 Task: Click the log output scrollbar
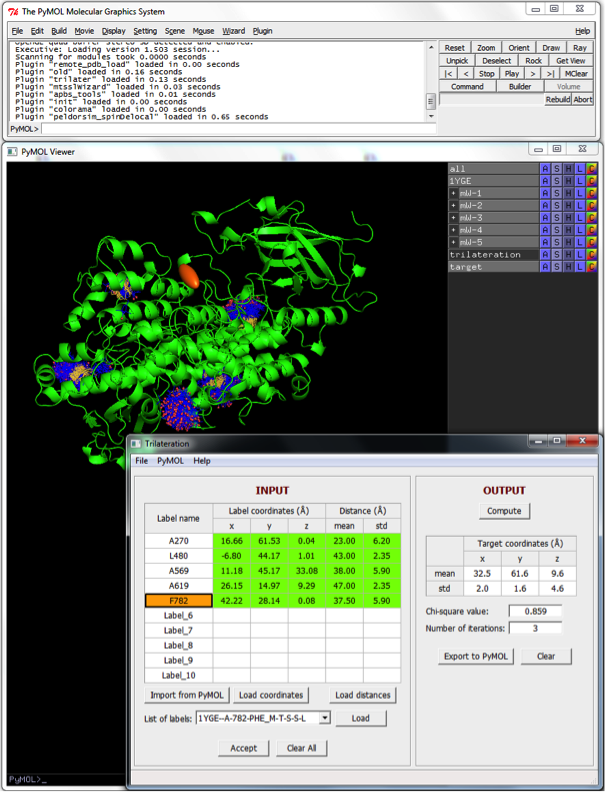click(431, 79)
